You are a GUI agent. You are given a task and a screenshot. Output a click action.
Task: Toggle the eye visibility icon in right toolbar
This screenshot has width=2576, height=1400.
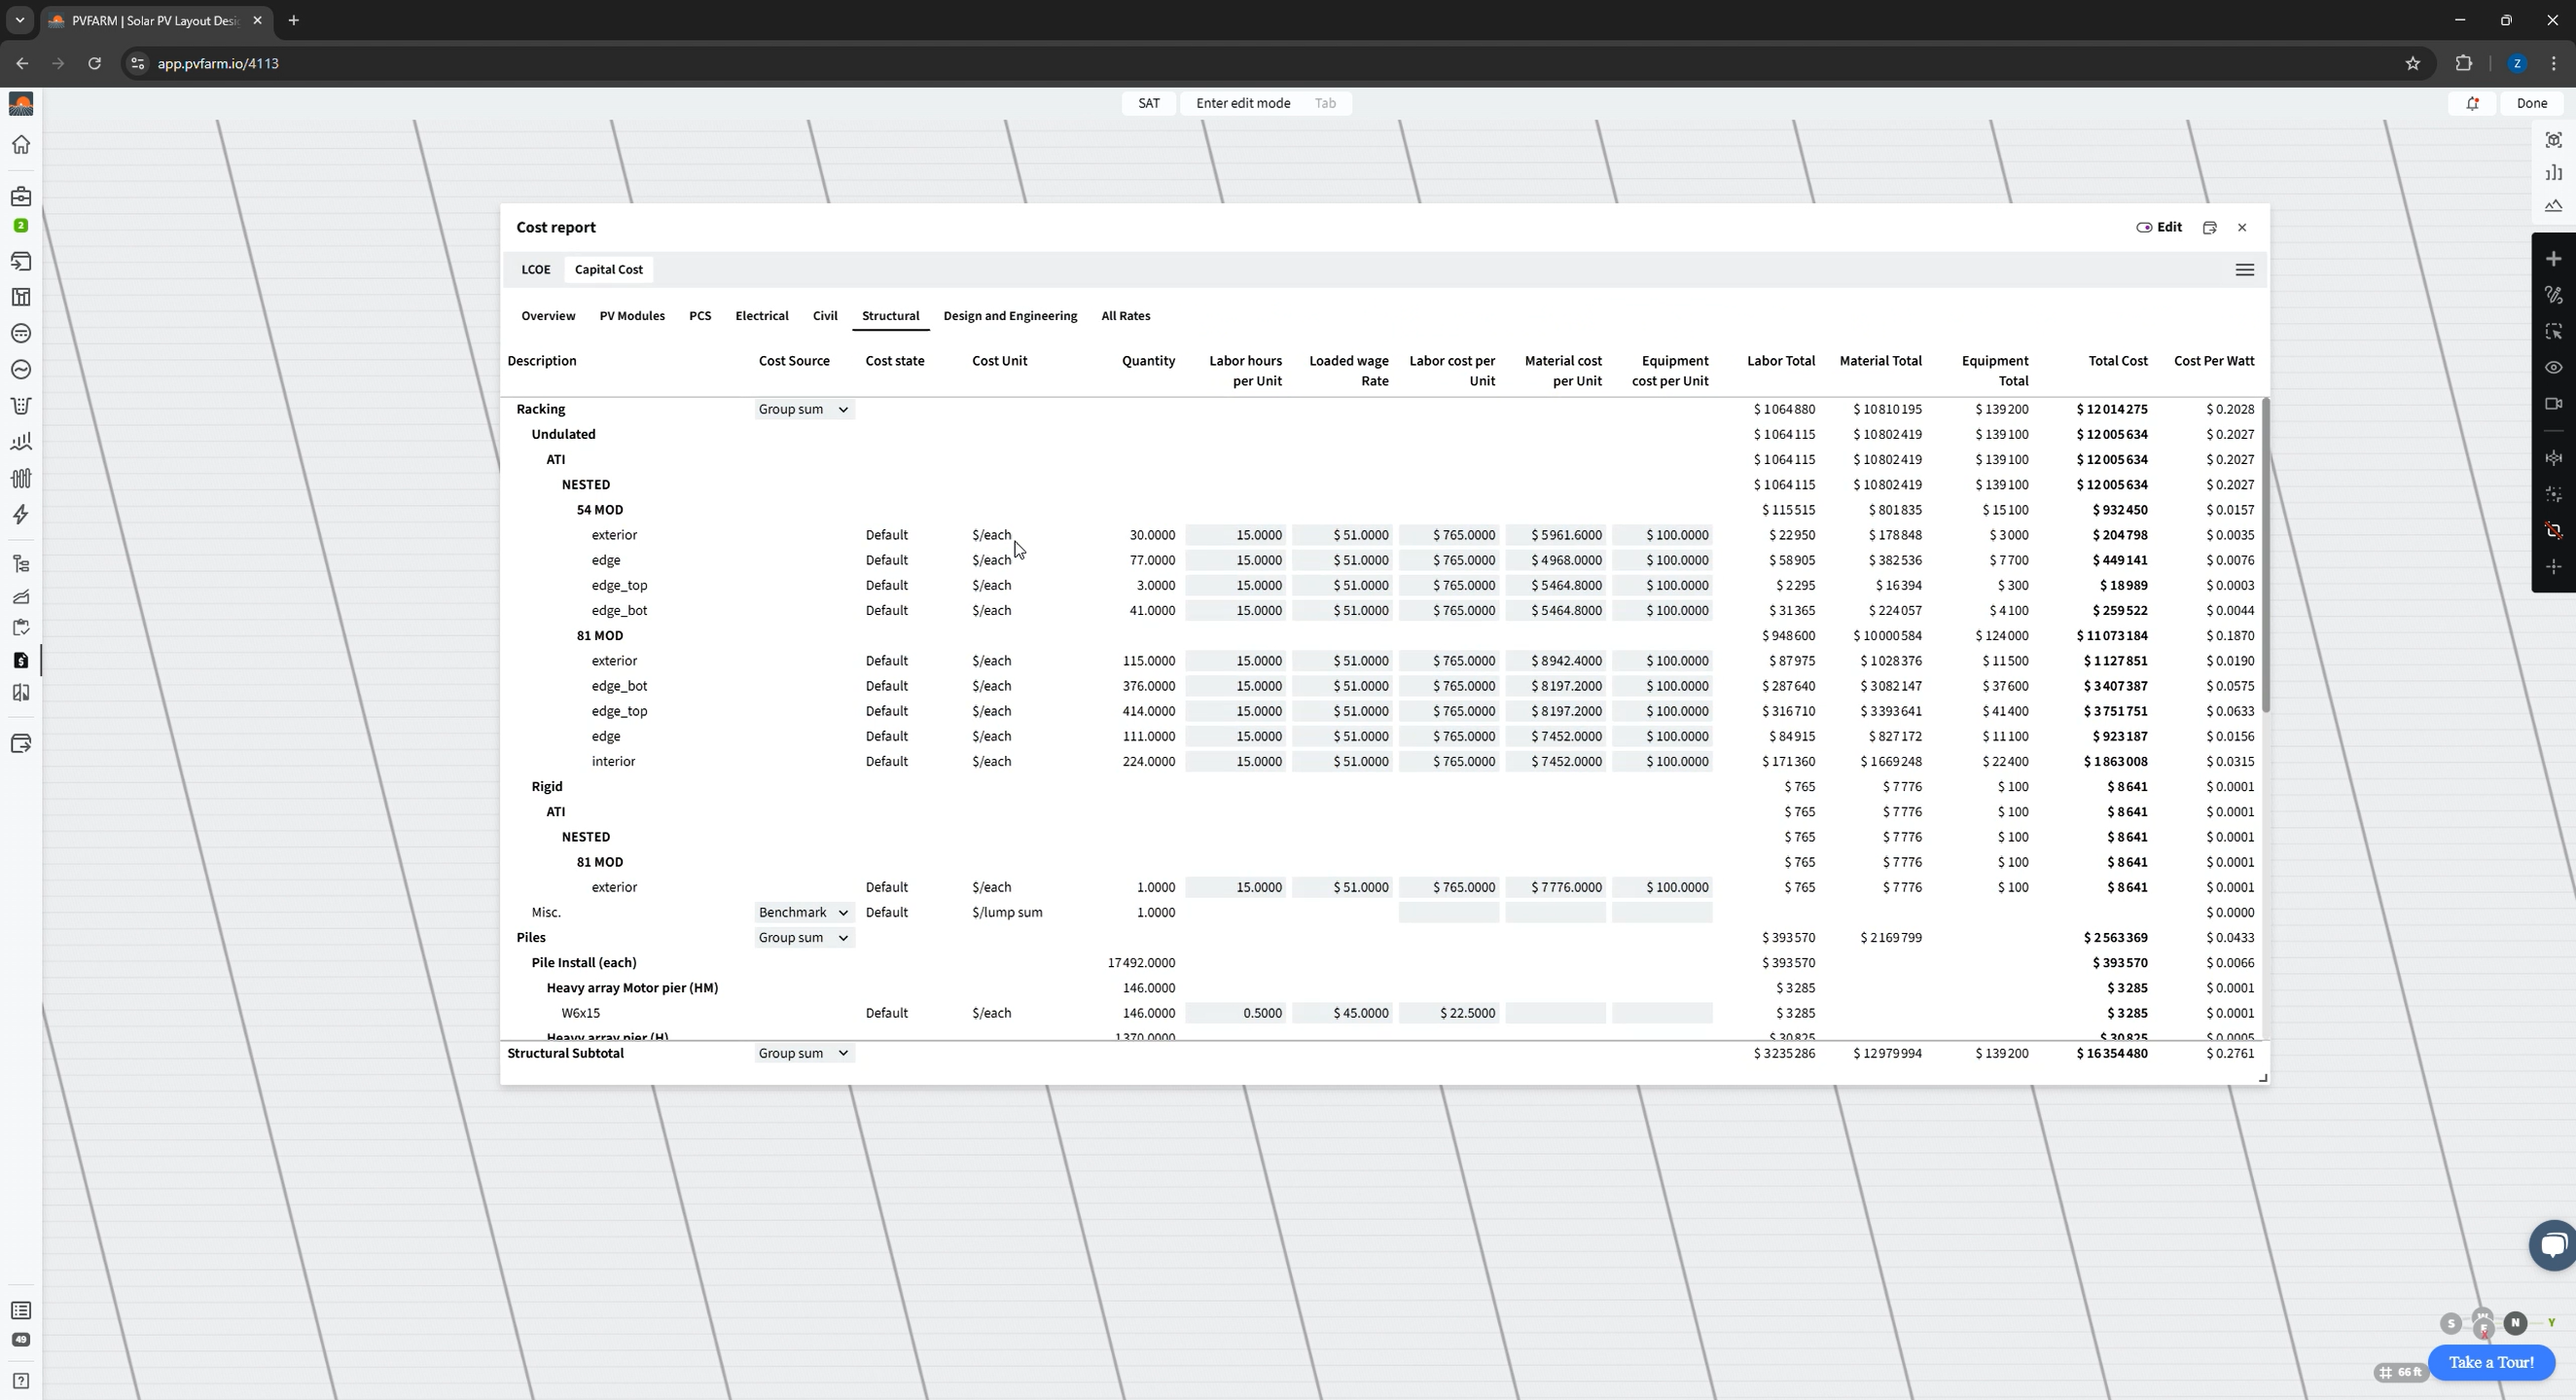click(x=2553, y=368)
